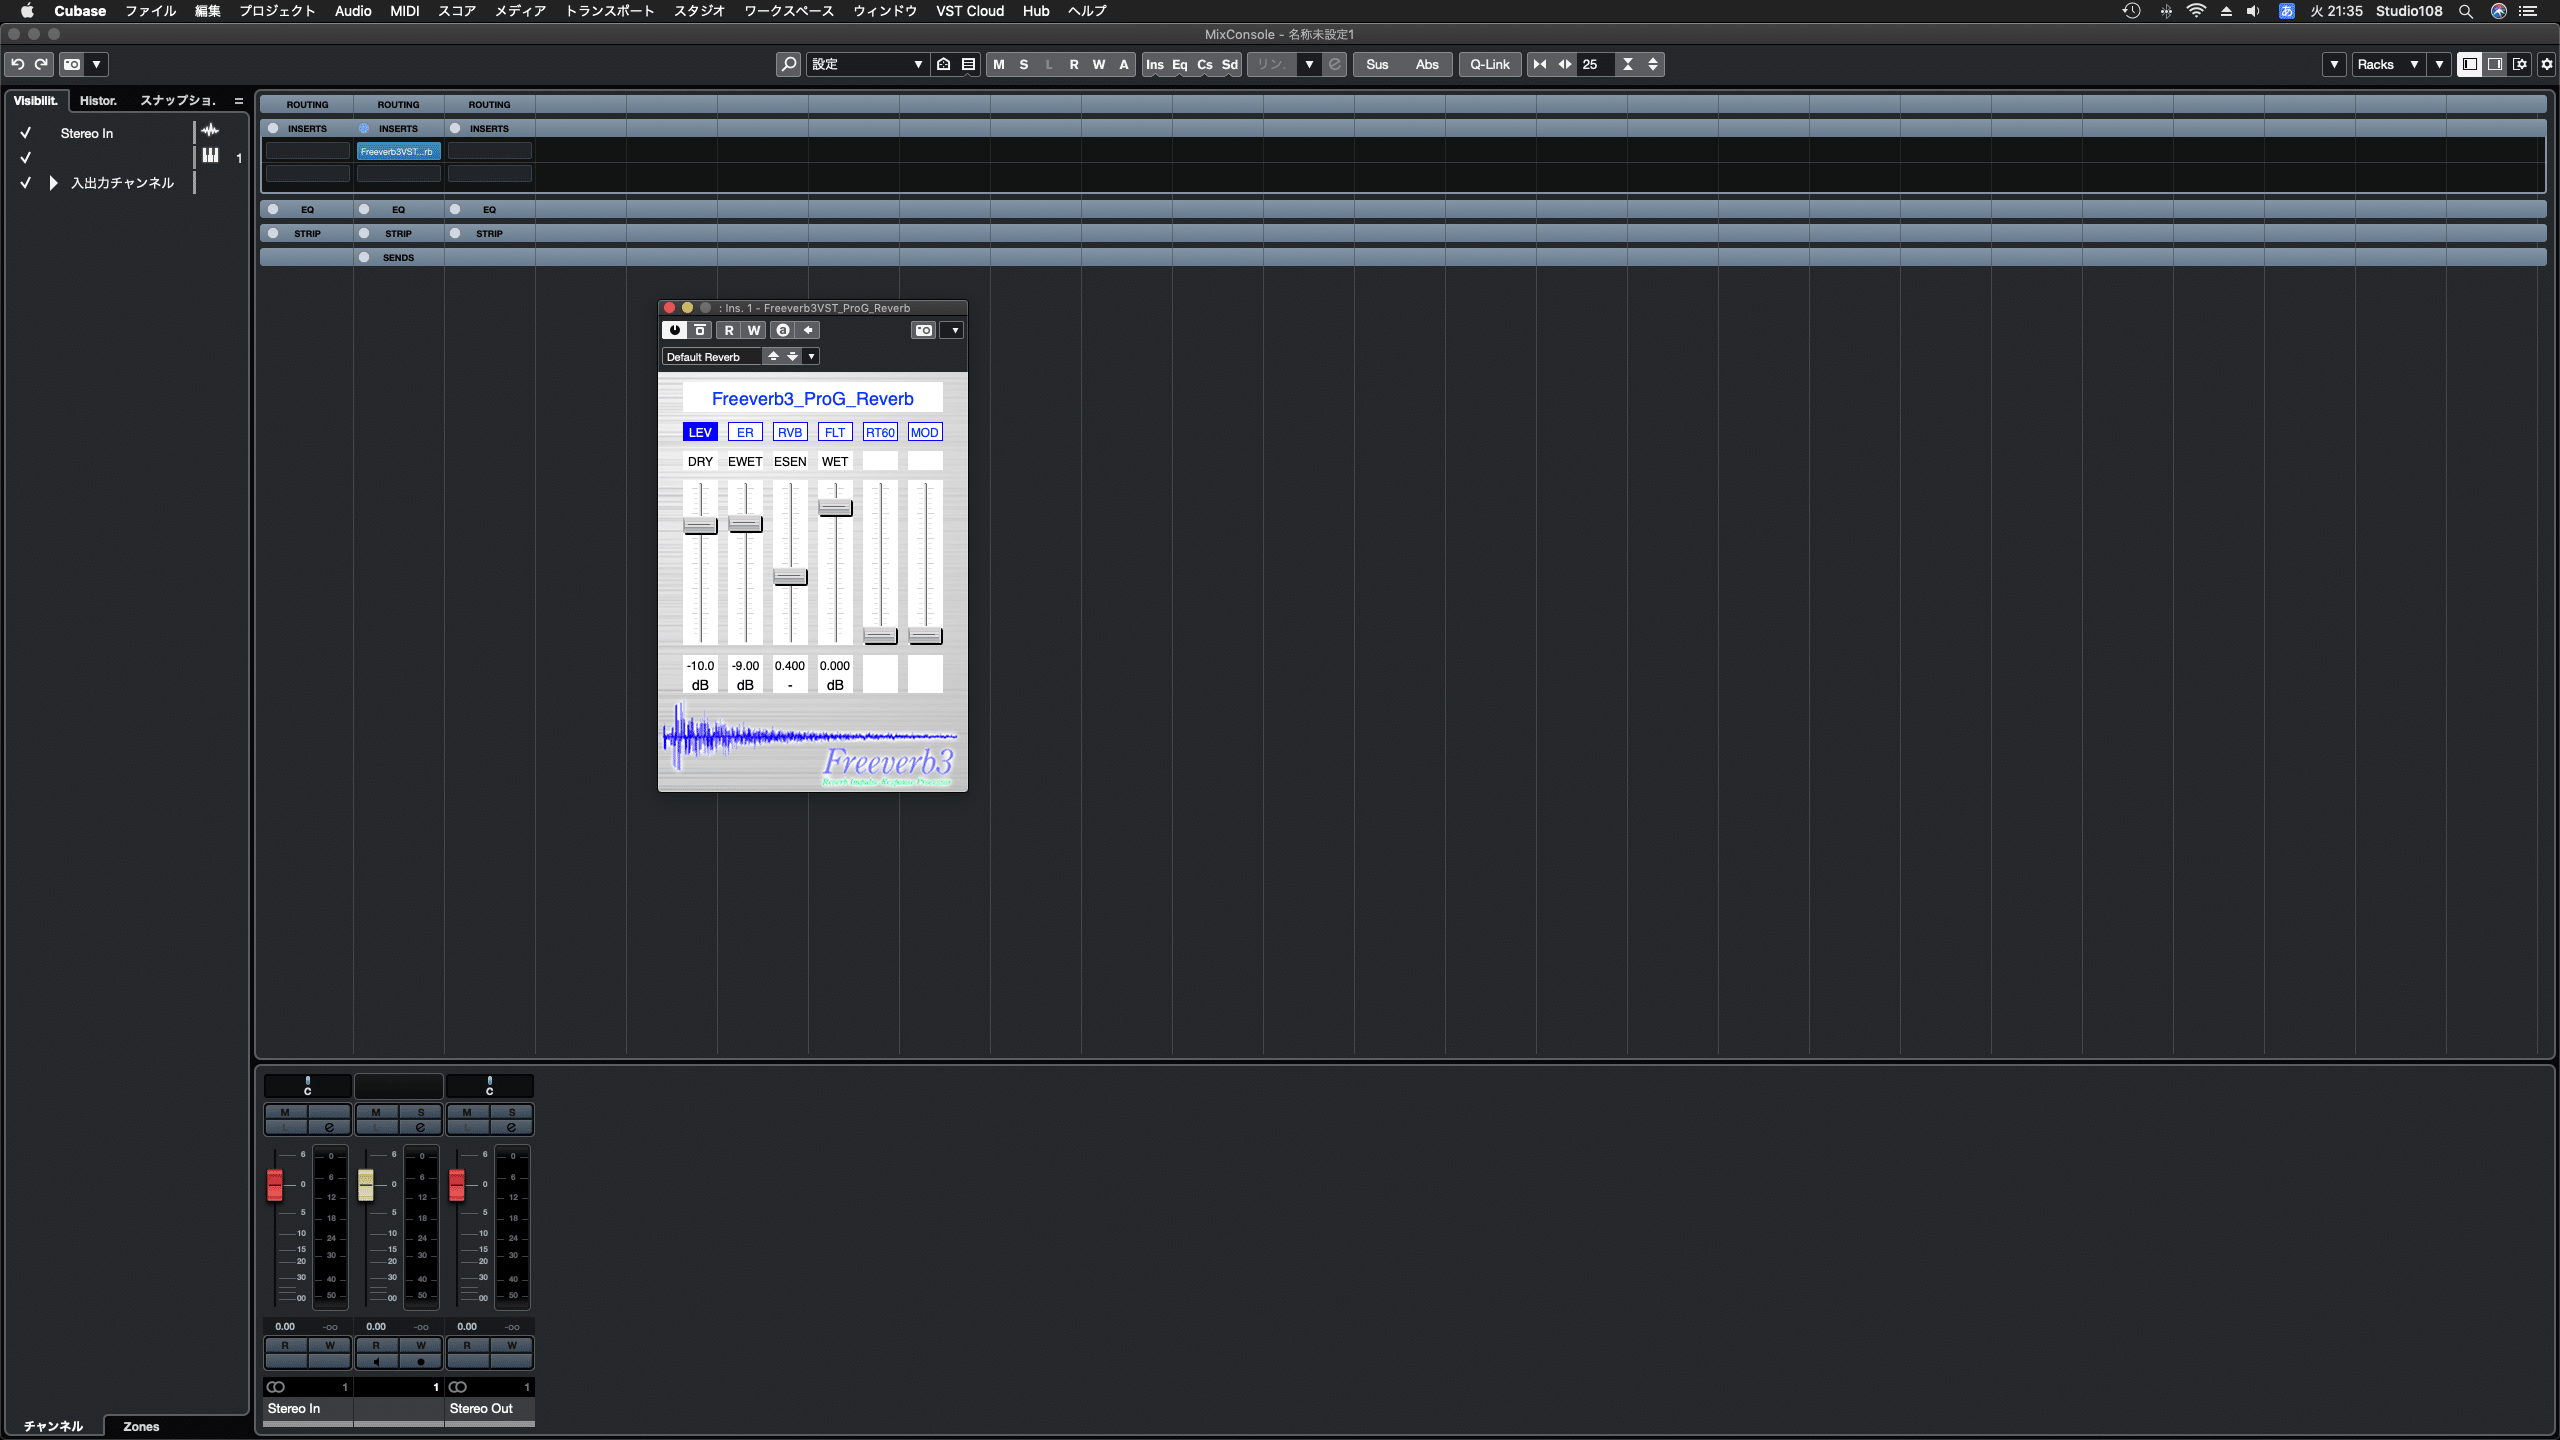Click the camera snapshot icon in plugin header
This screenshot has width=2560, height=1440.
point(923,330)
